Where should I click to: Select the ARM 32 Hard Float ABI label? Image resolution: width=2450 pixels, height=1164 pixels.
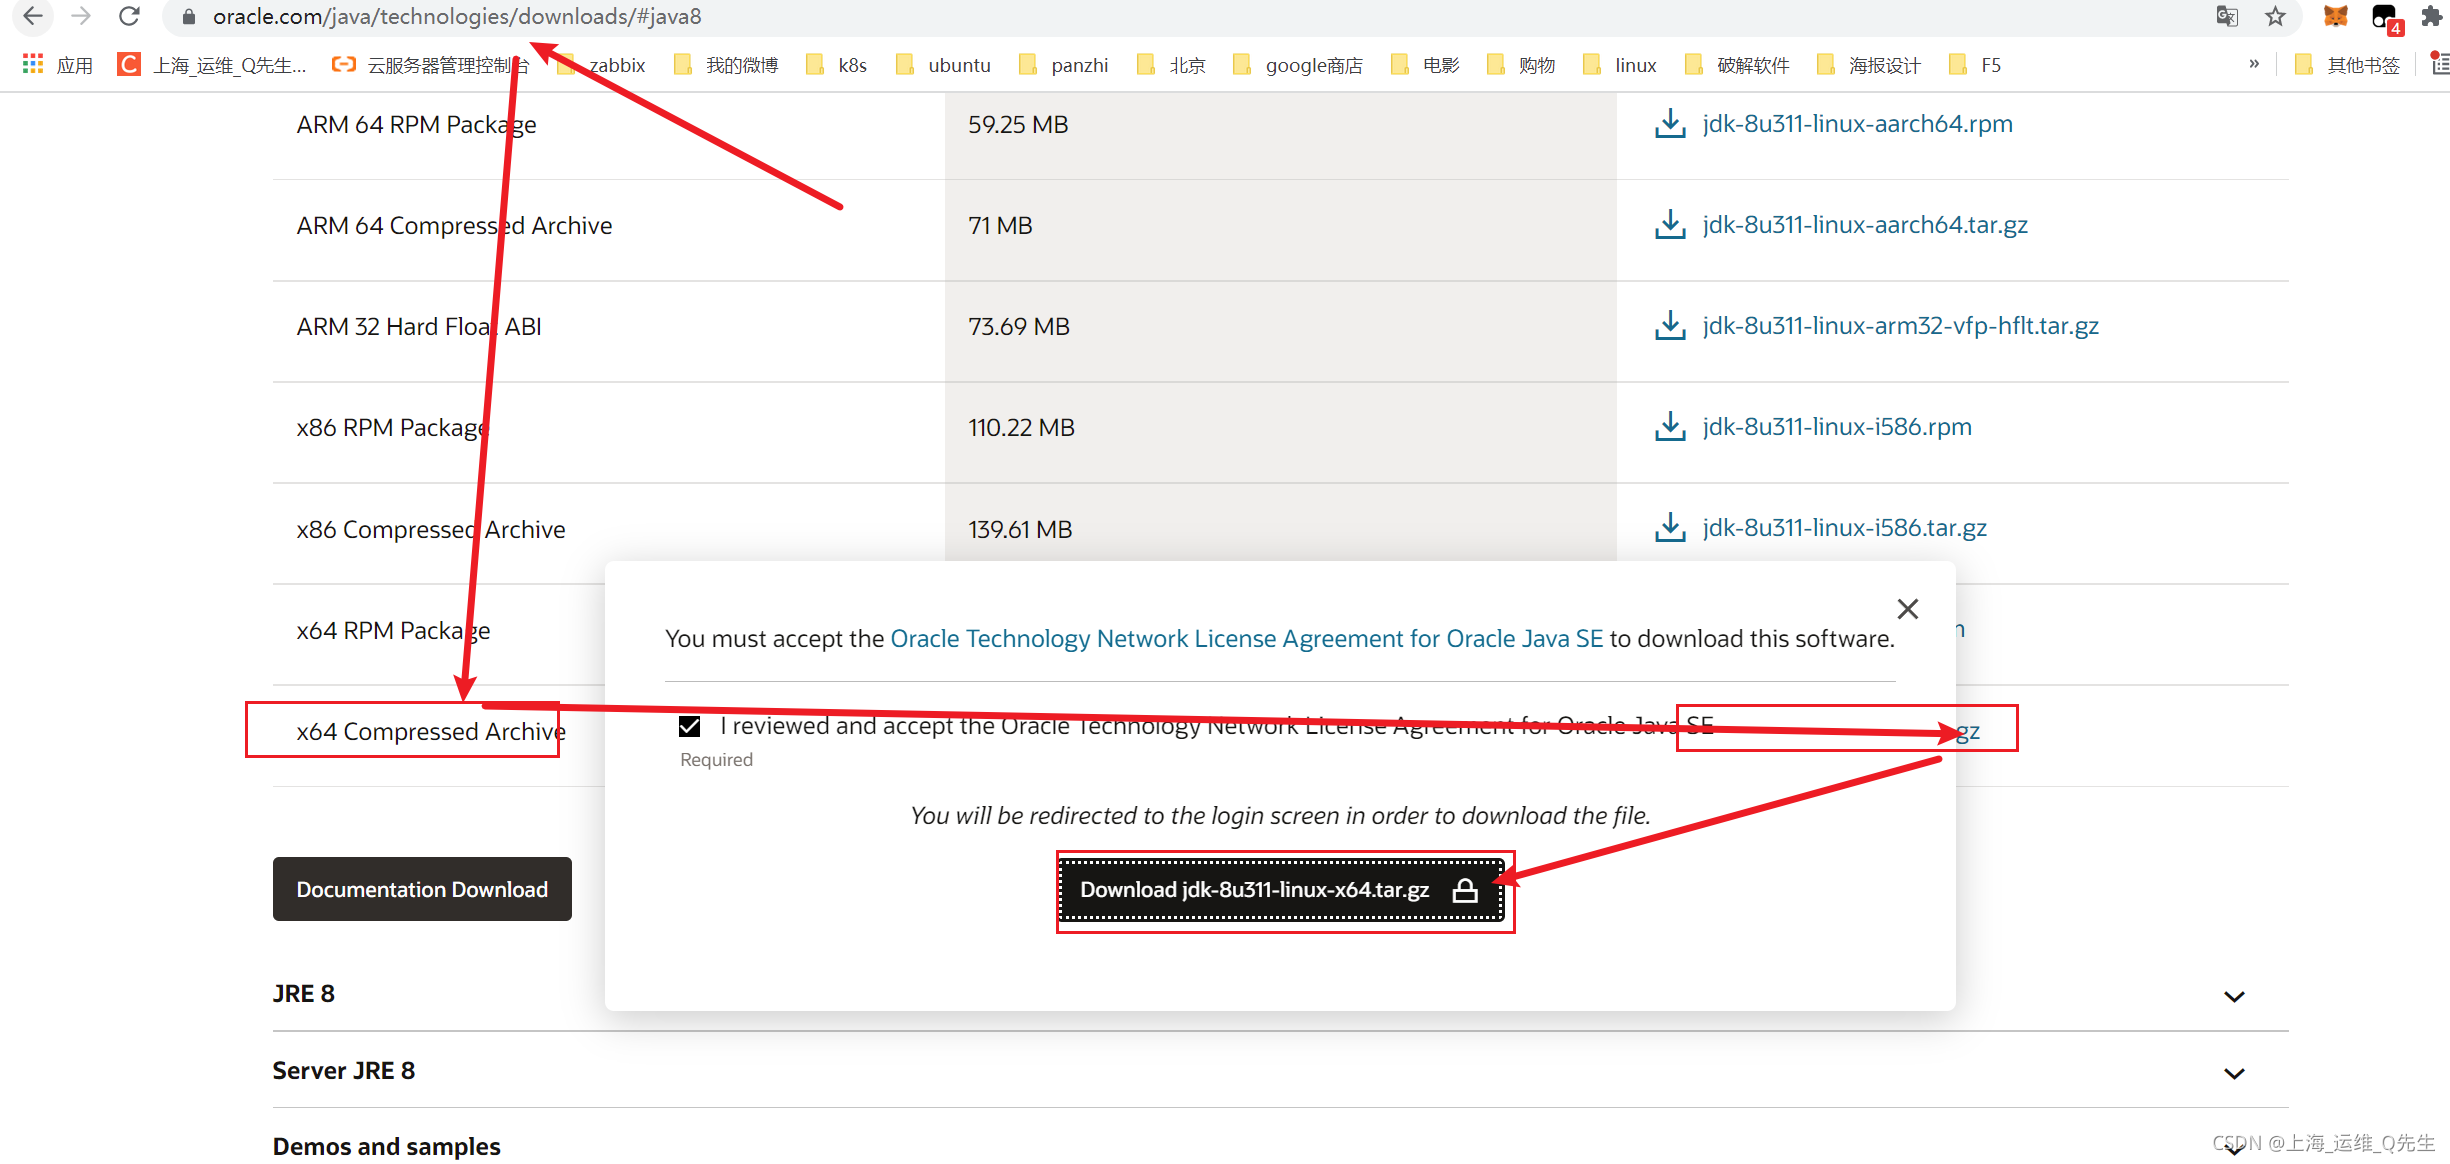click(419, 327)
